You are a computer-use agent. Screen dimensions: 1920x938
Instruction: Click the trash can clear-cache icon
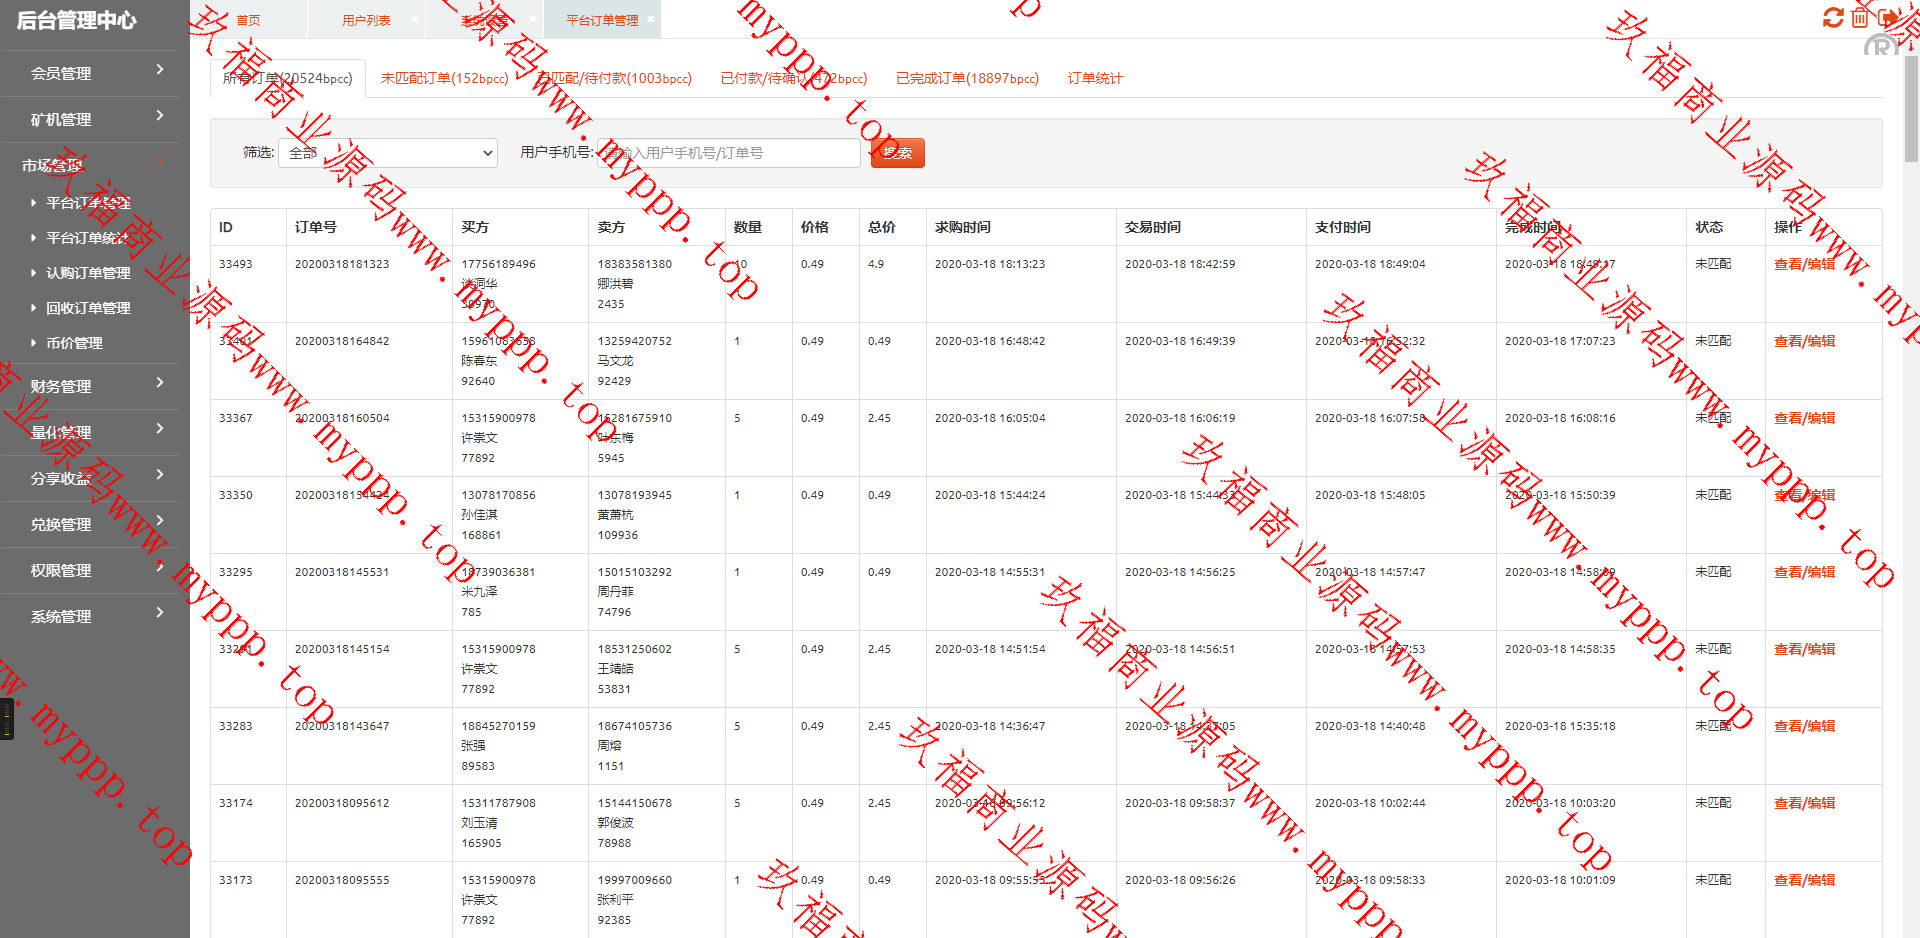pyautogui.click(x=1859, y=18)
